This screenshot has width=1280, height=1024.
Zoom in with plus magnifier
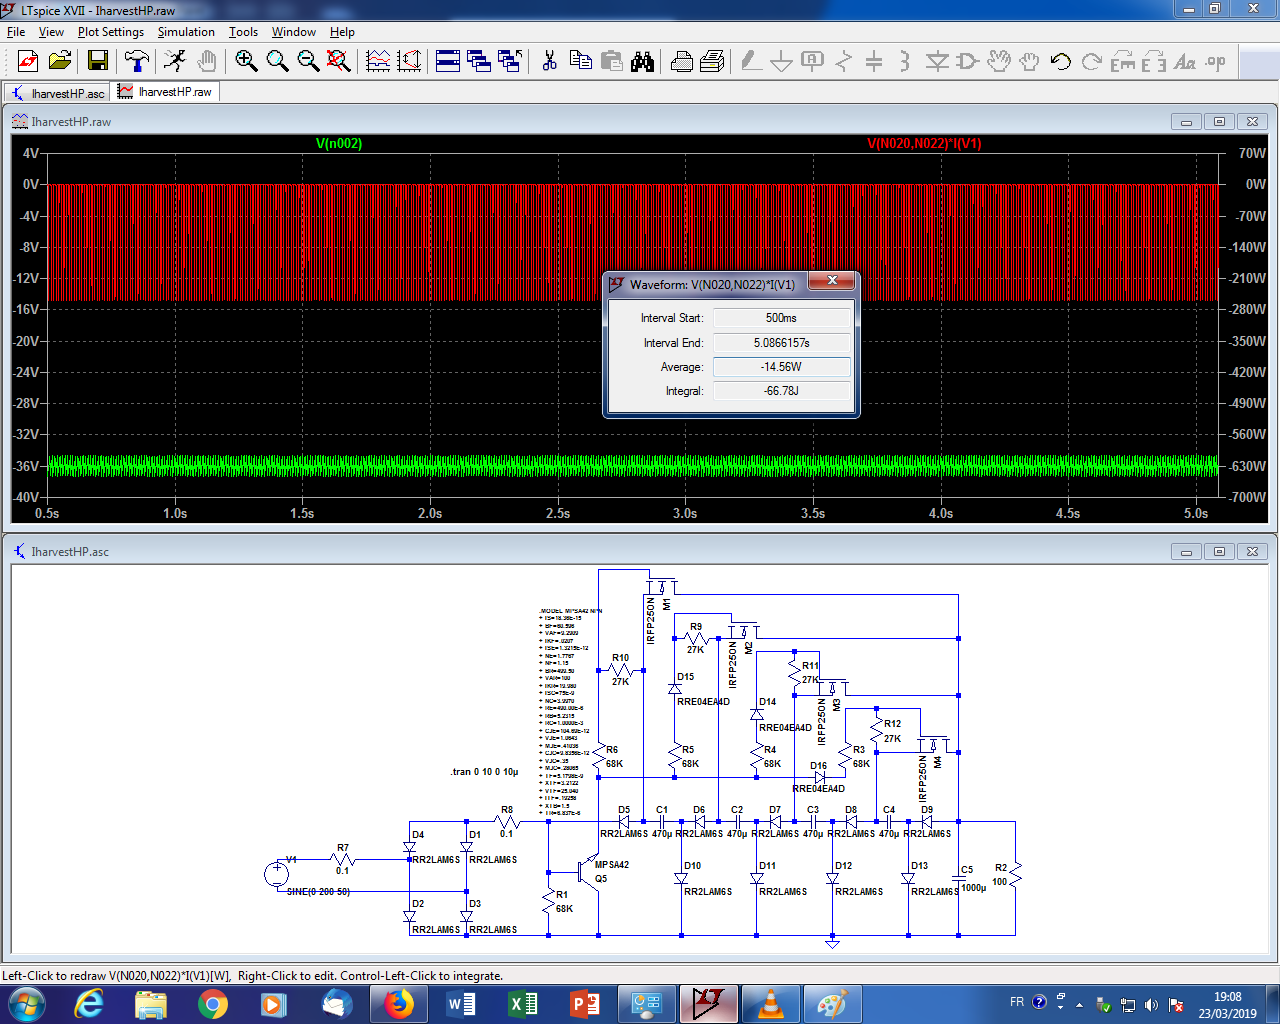pos(246,62)
